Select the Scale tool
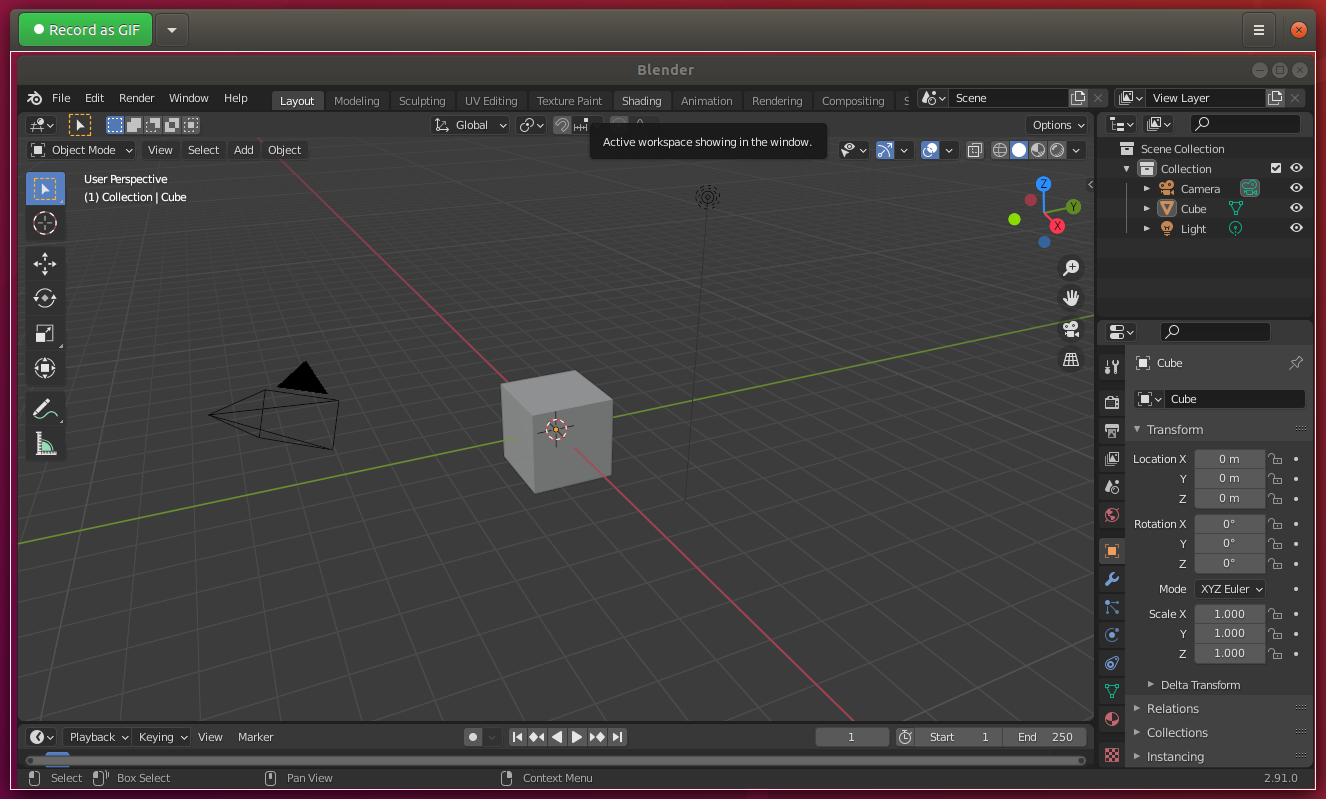 point(45,333)
